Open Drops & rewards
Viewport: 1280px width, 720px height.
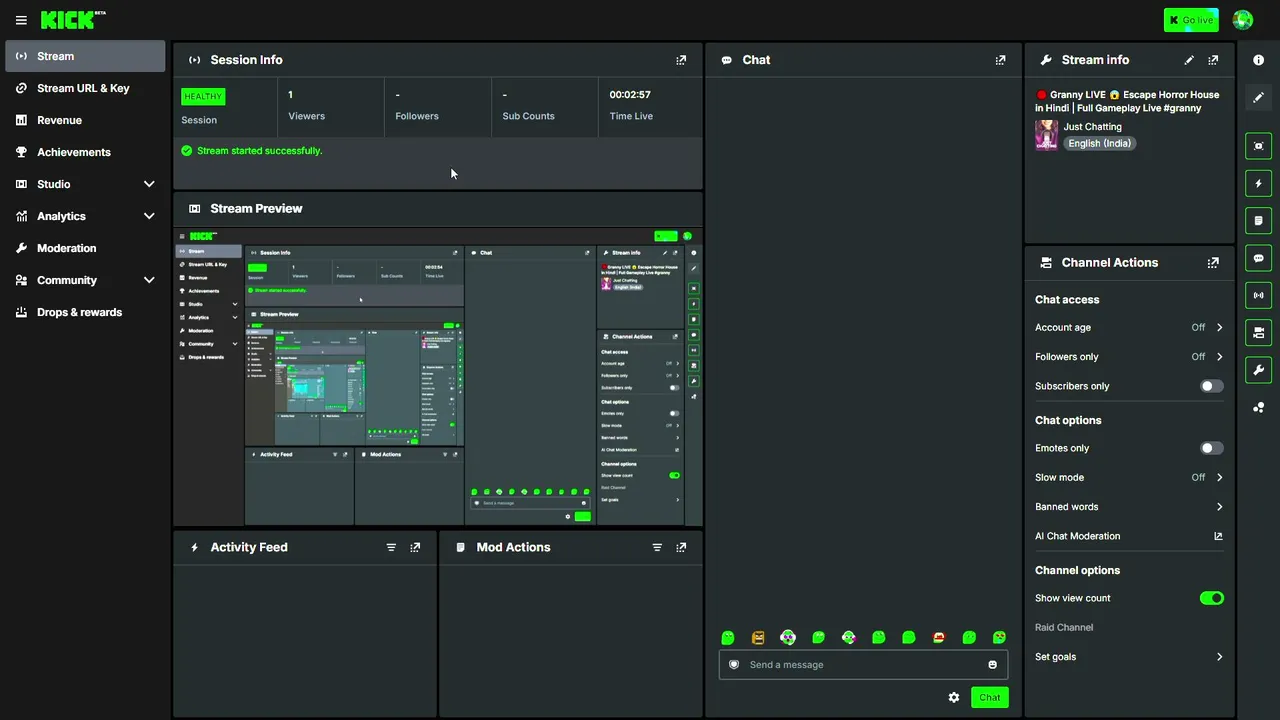(85, 312)
